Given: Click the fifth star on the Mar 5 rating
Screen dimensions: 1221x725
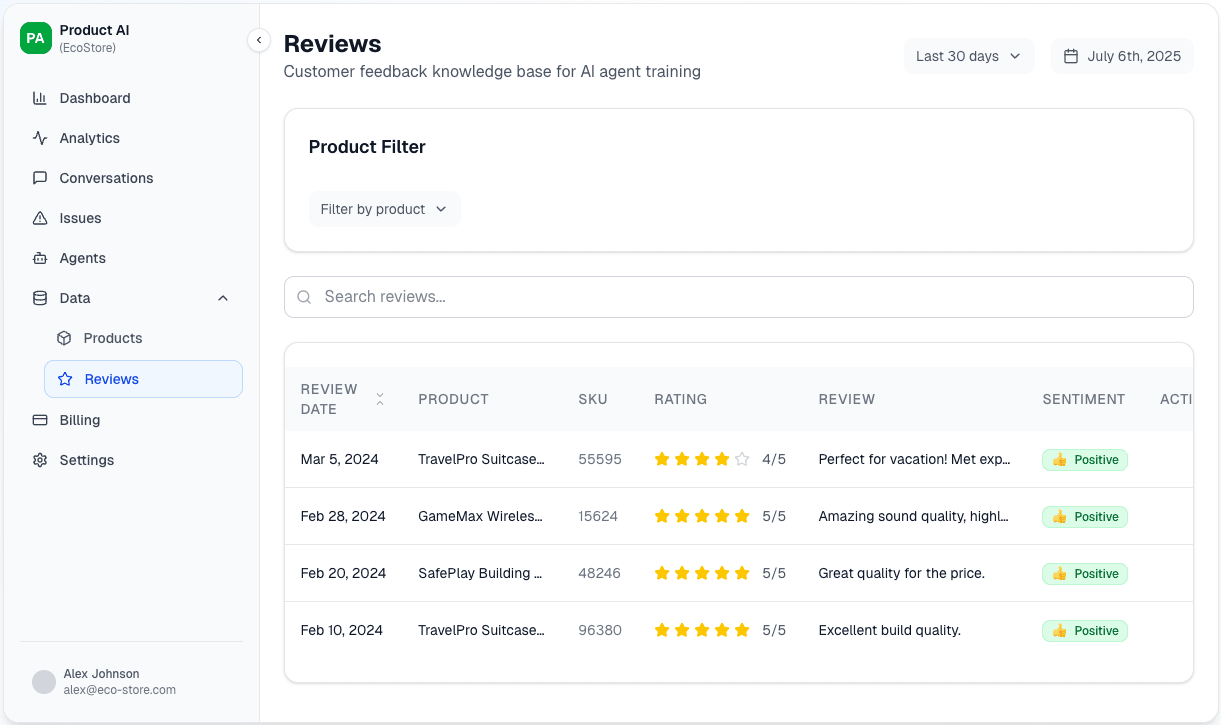Looking at the screenshot, I should coord(740,458).
